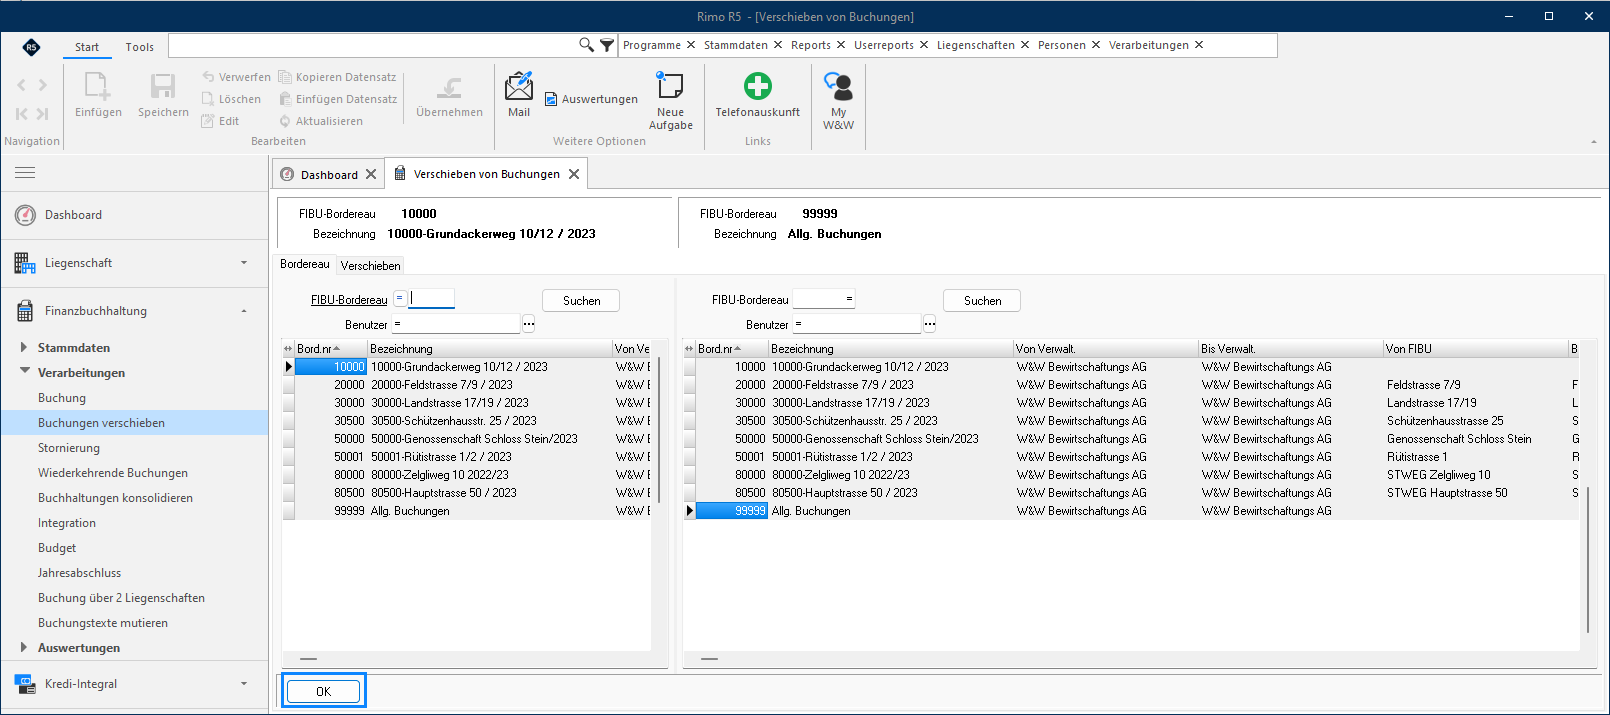Click the Neue Aufgabe icon

670,86
